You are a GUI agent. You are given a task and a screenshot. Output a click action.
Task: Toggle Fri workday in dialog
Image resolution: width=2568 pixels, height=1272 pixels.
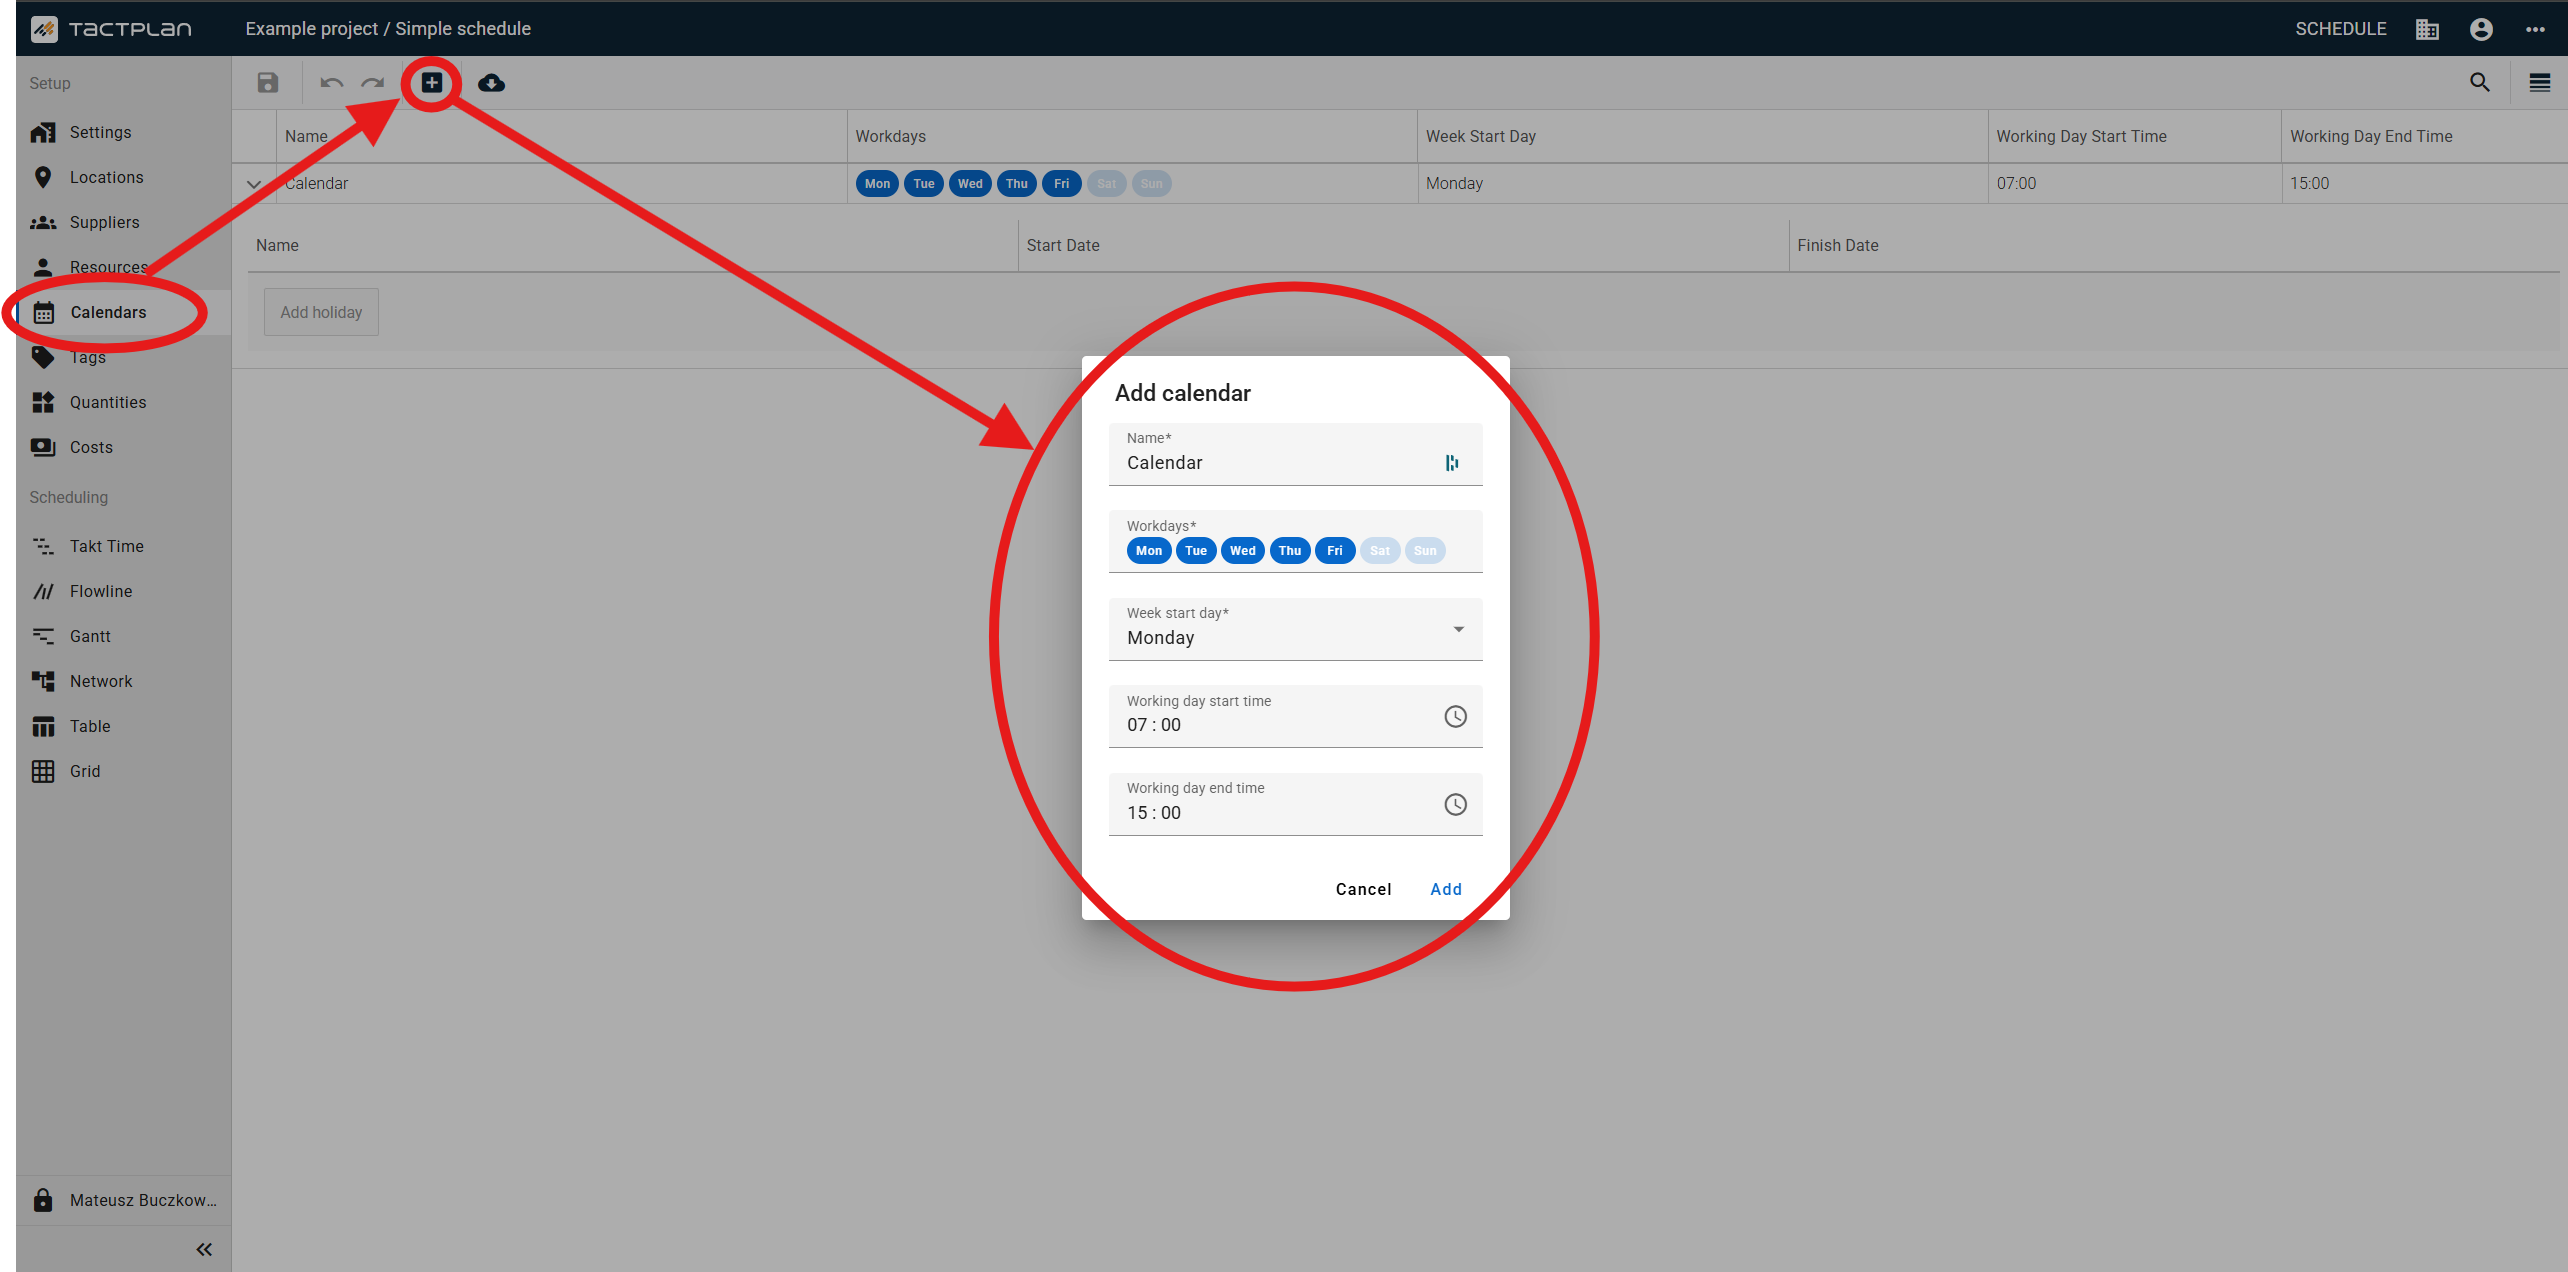[1335, 551]
